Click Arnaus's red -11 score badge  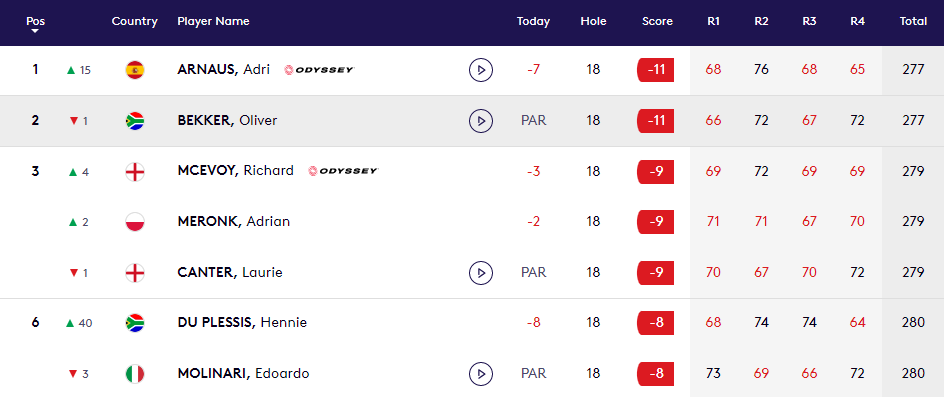click(655, 70)
